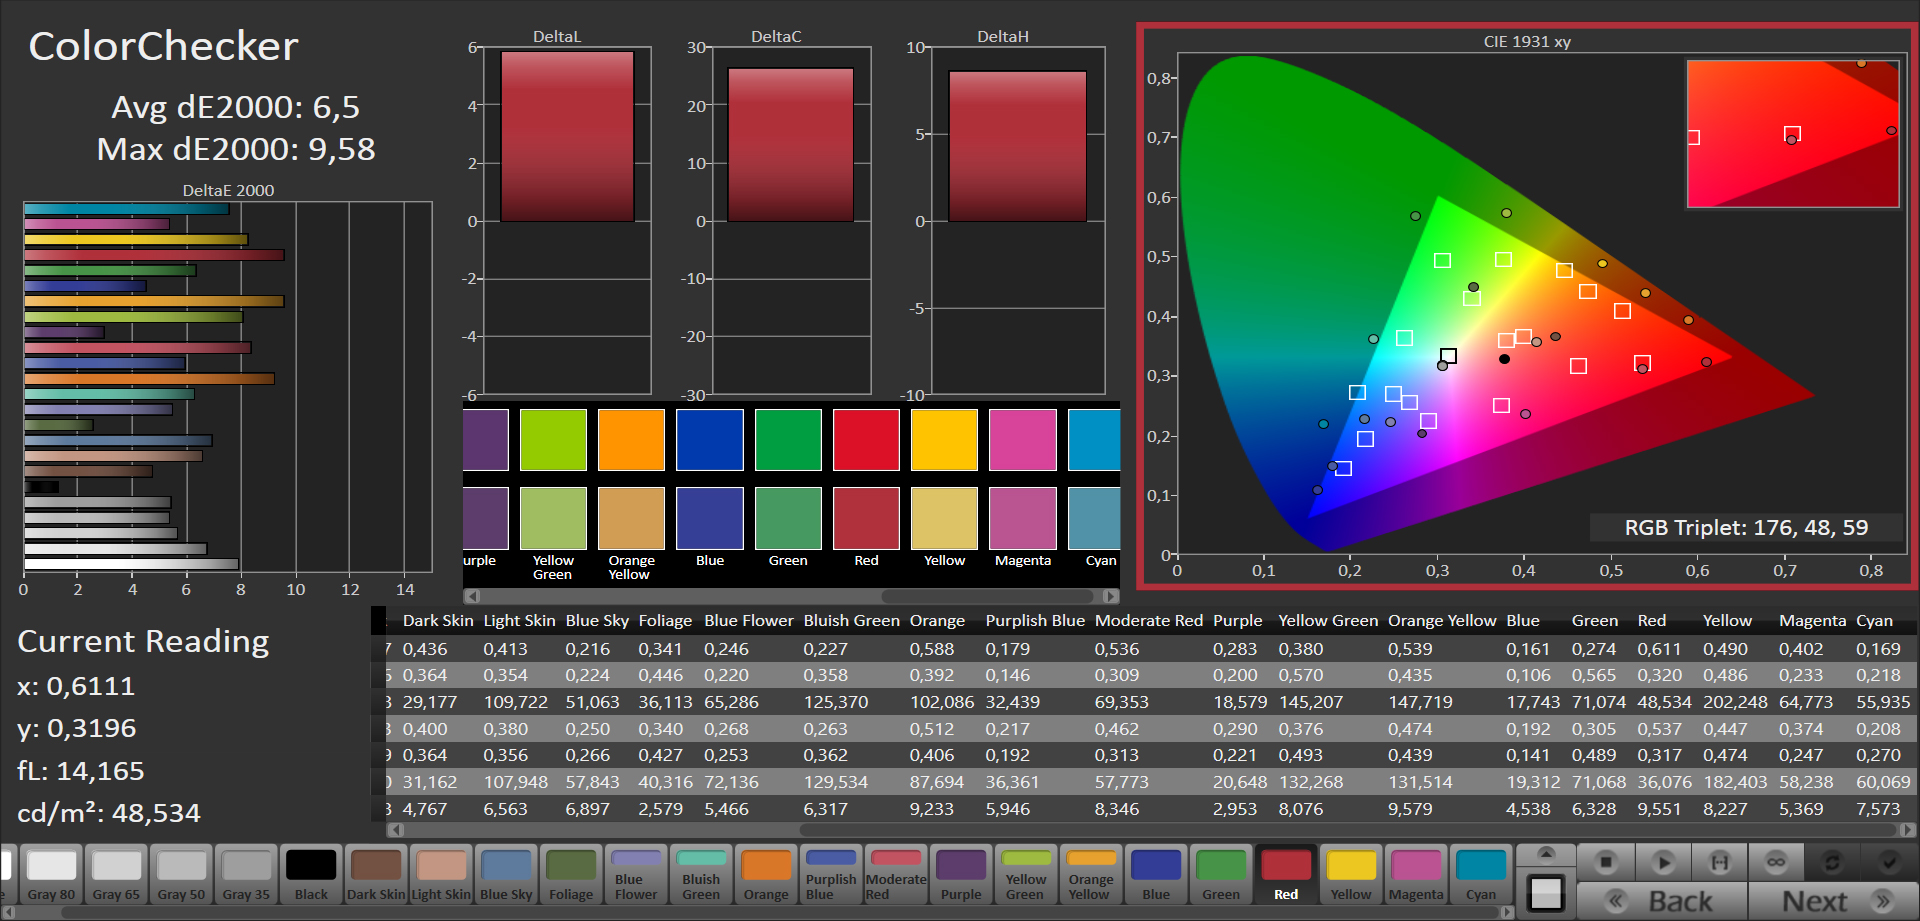Viewport: 1920px width, 921px height.
Task: Go to the previous page with Back
Action: [x=1663, y=901]
